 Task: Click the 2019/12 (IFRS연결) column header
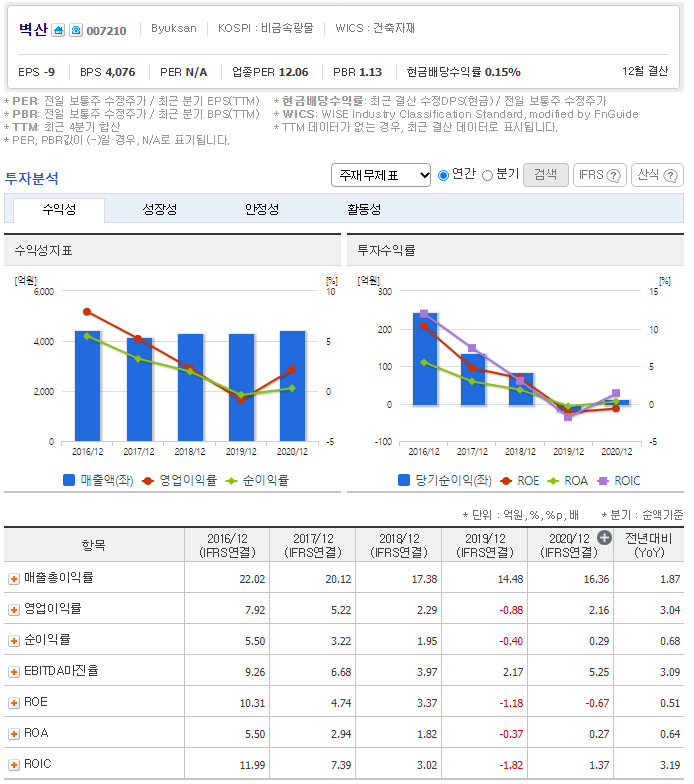(x=485, y=546)
